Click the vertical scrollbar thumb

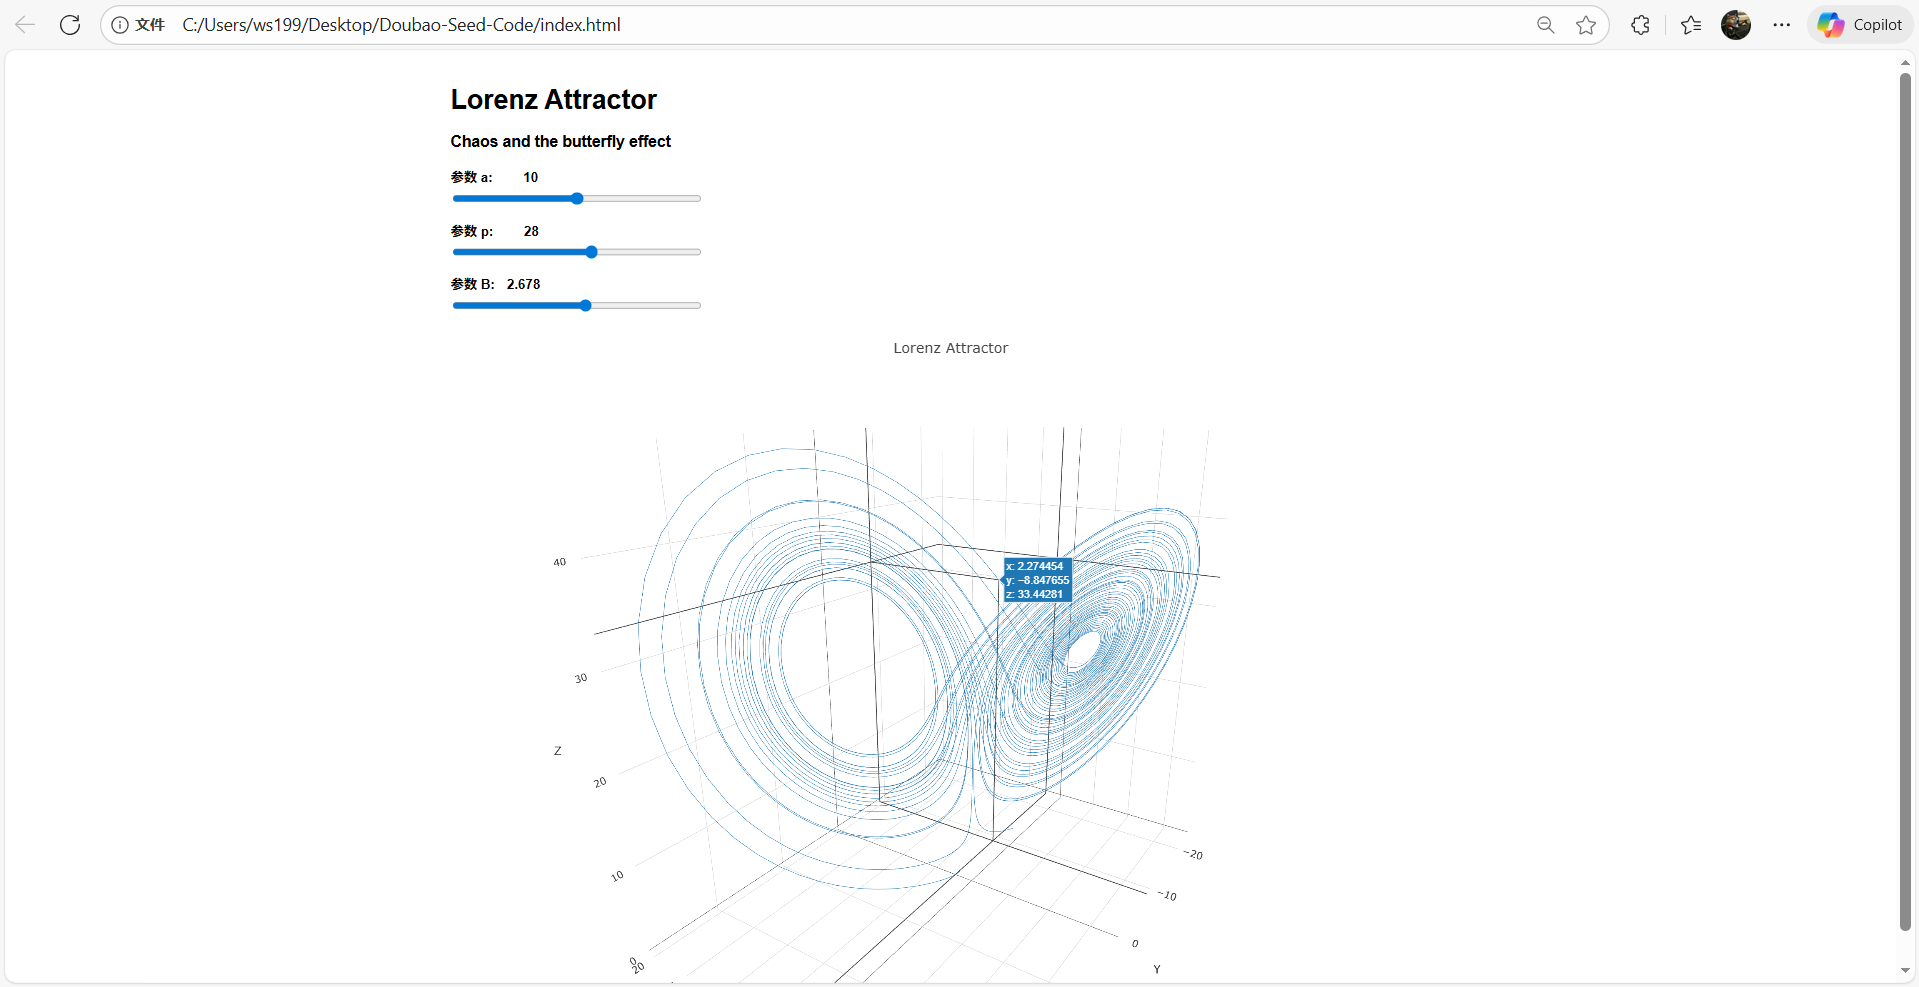coord(1905,500)
